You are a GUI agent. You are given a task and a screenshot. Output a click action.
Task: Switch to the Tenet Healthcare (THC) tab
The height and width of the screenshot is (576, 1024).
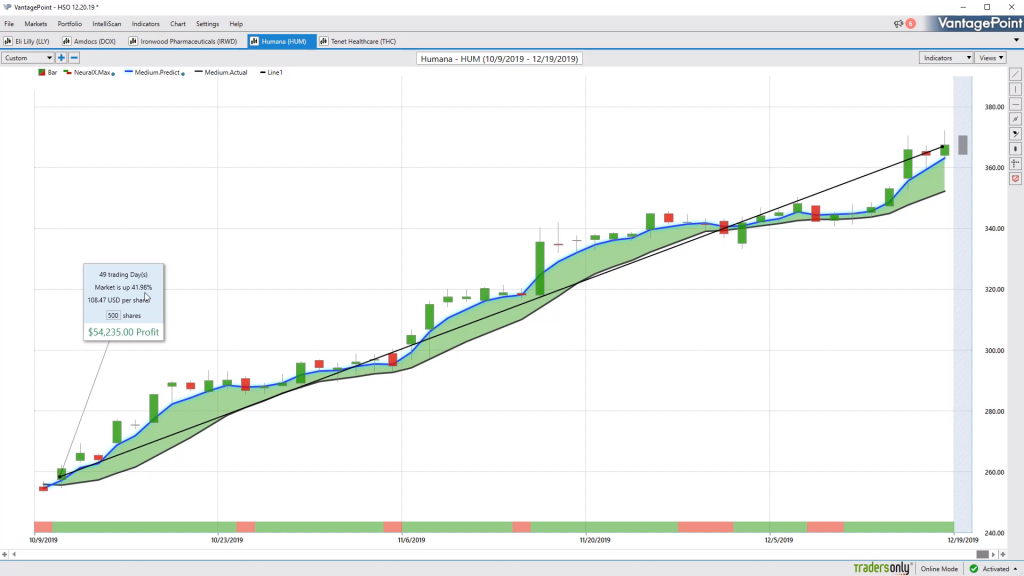point(358,41)
